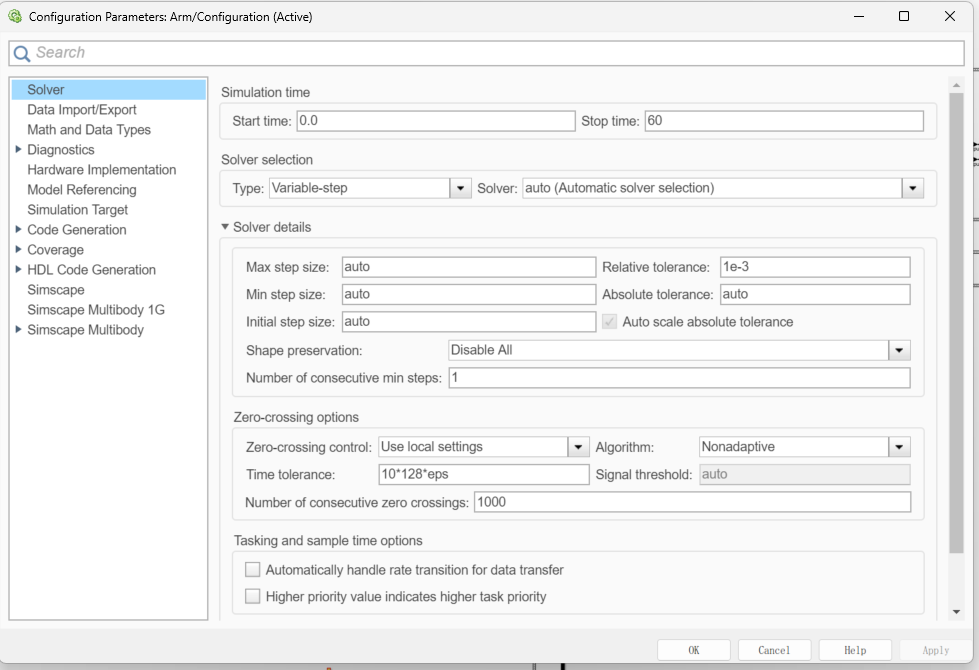
Task: Click the disabled Signal threshold field
Action: [x=805, y=474]
